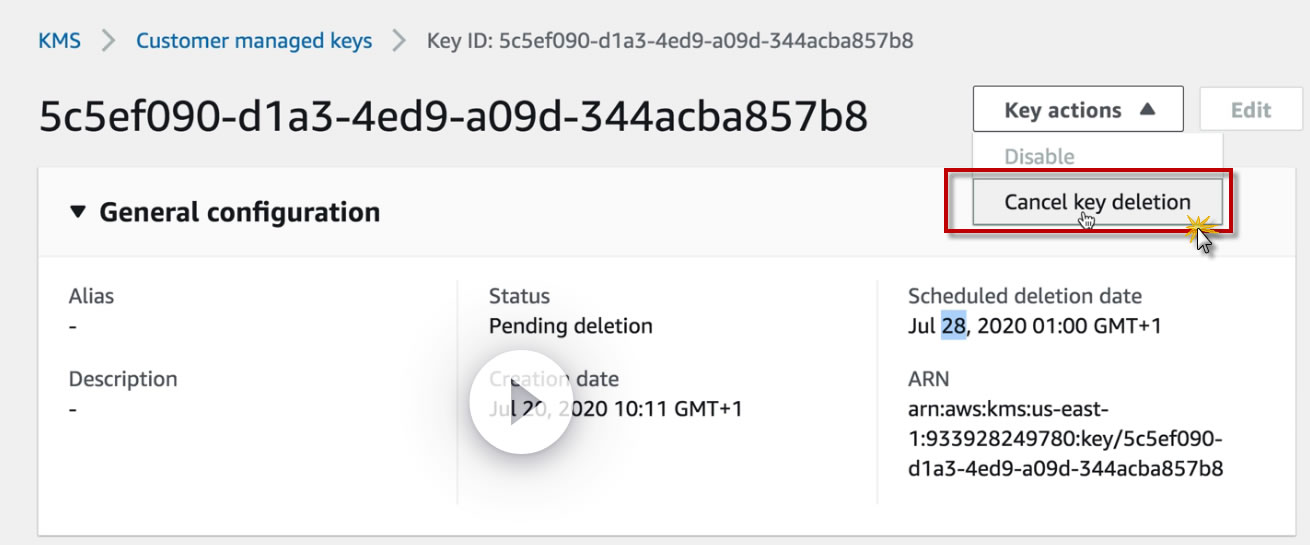Click the General configuration section title
The width and height of the screenshot is (1310, 545).
pos(239,213)
